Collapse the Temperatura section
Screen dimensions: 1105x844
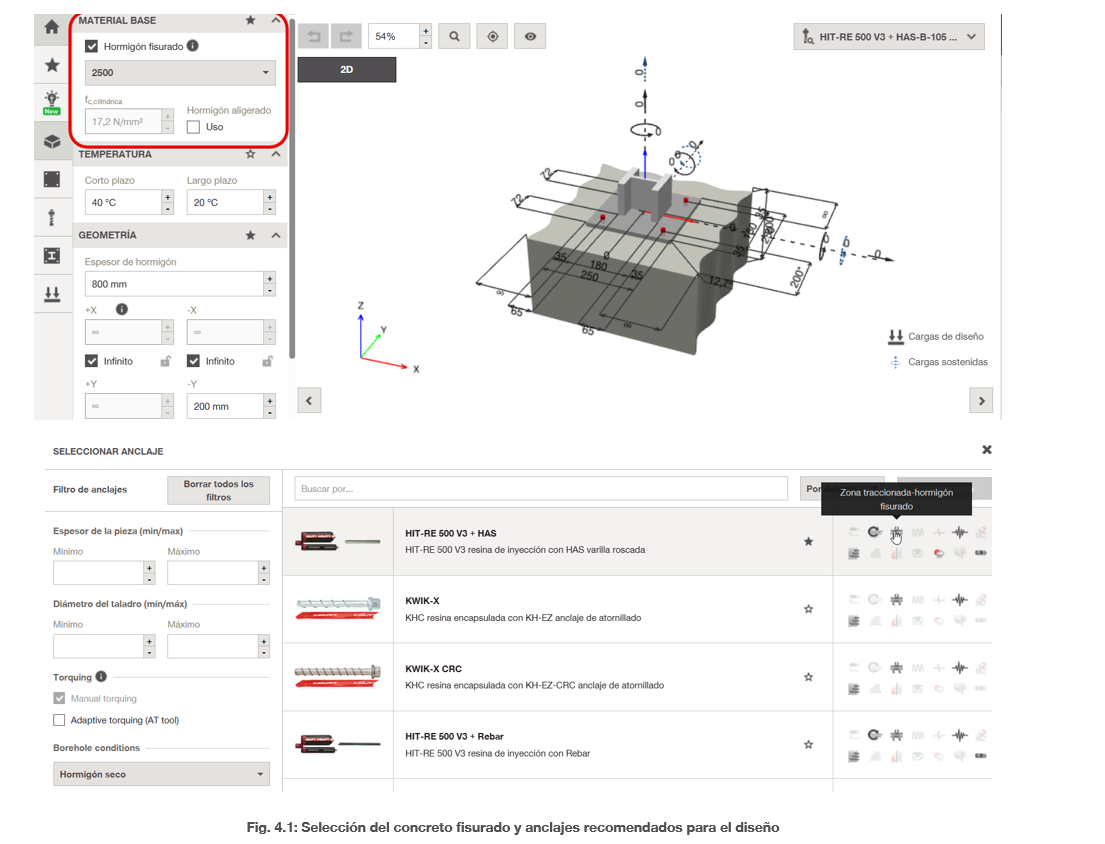pos(276,154)
